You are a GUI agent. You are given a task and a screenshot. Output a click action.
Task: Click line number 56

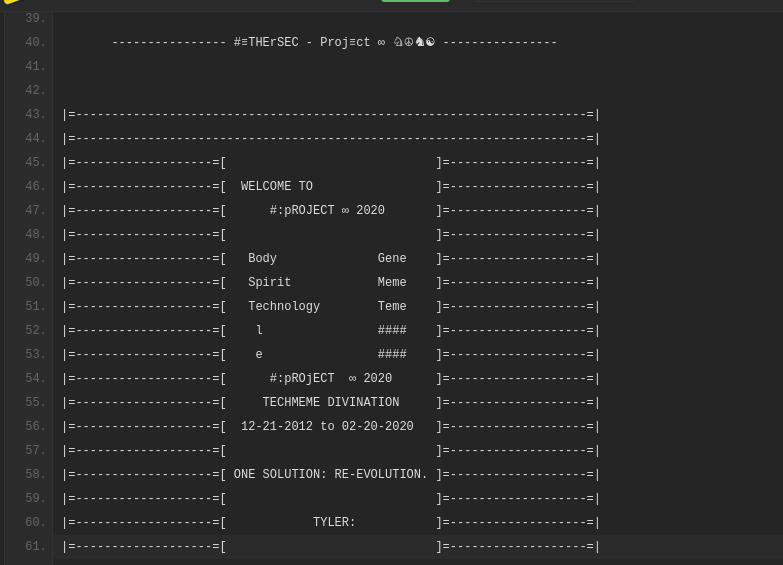35,426
